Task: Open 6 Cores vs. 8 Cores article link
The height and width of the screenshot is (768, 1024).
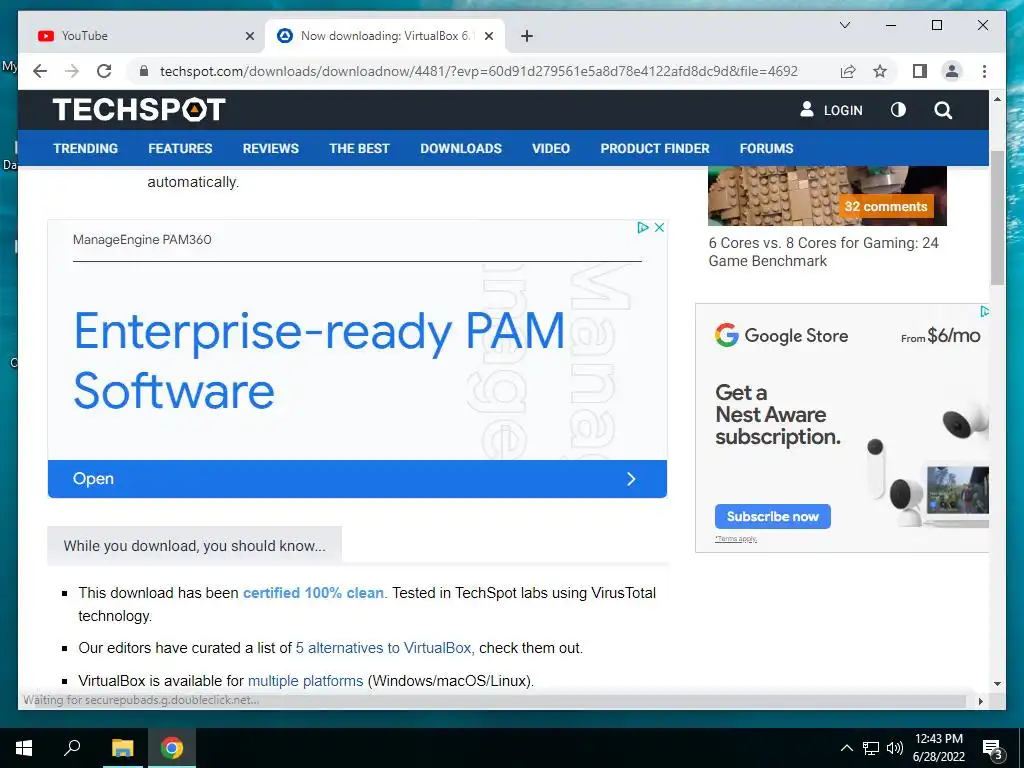Action: (x=824, y=251)
